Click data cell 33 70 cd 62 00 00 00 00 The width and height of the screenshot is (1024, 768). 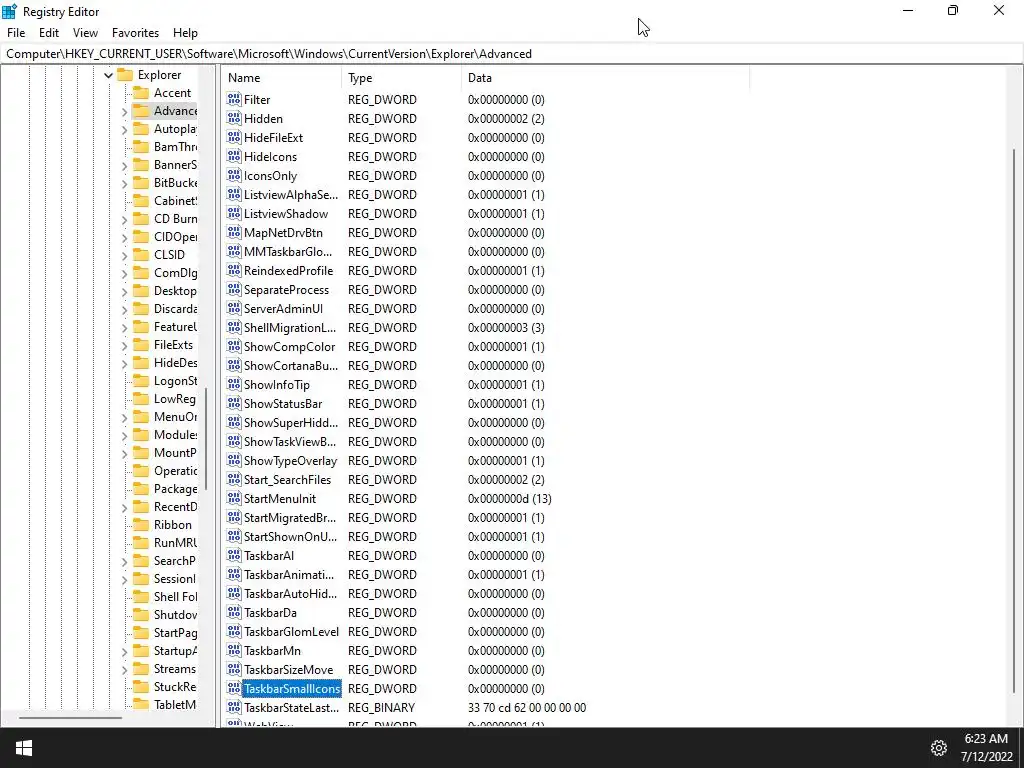point(527,708)
